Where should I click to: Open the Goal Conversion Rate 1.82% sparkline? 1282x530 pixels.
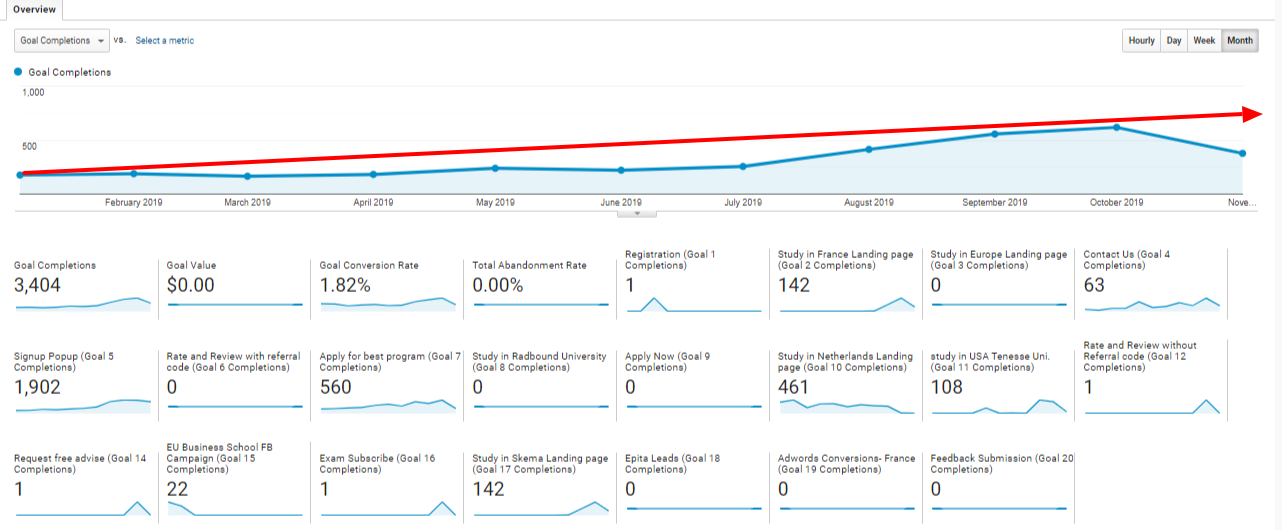click(x=389, y=302)
